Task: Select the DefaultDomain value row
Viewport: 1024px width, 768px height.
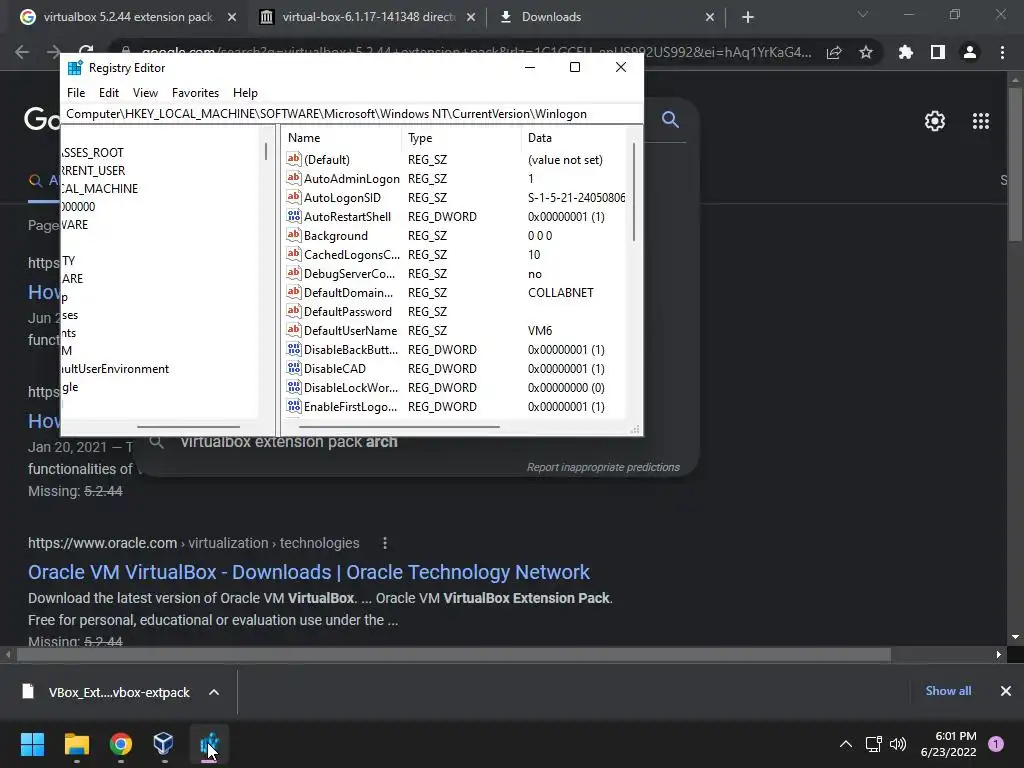Action: pyautogui.click(x=455, y=293)
